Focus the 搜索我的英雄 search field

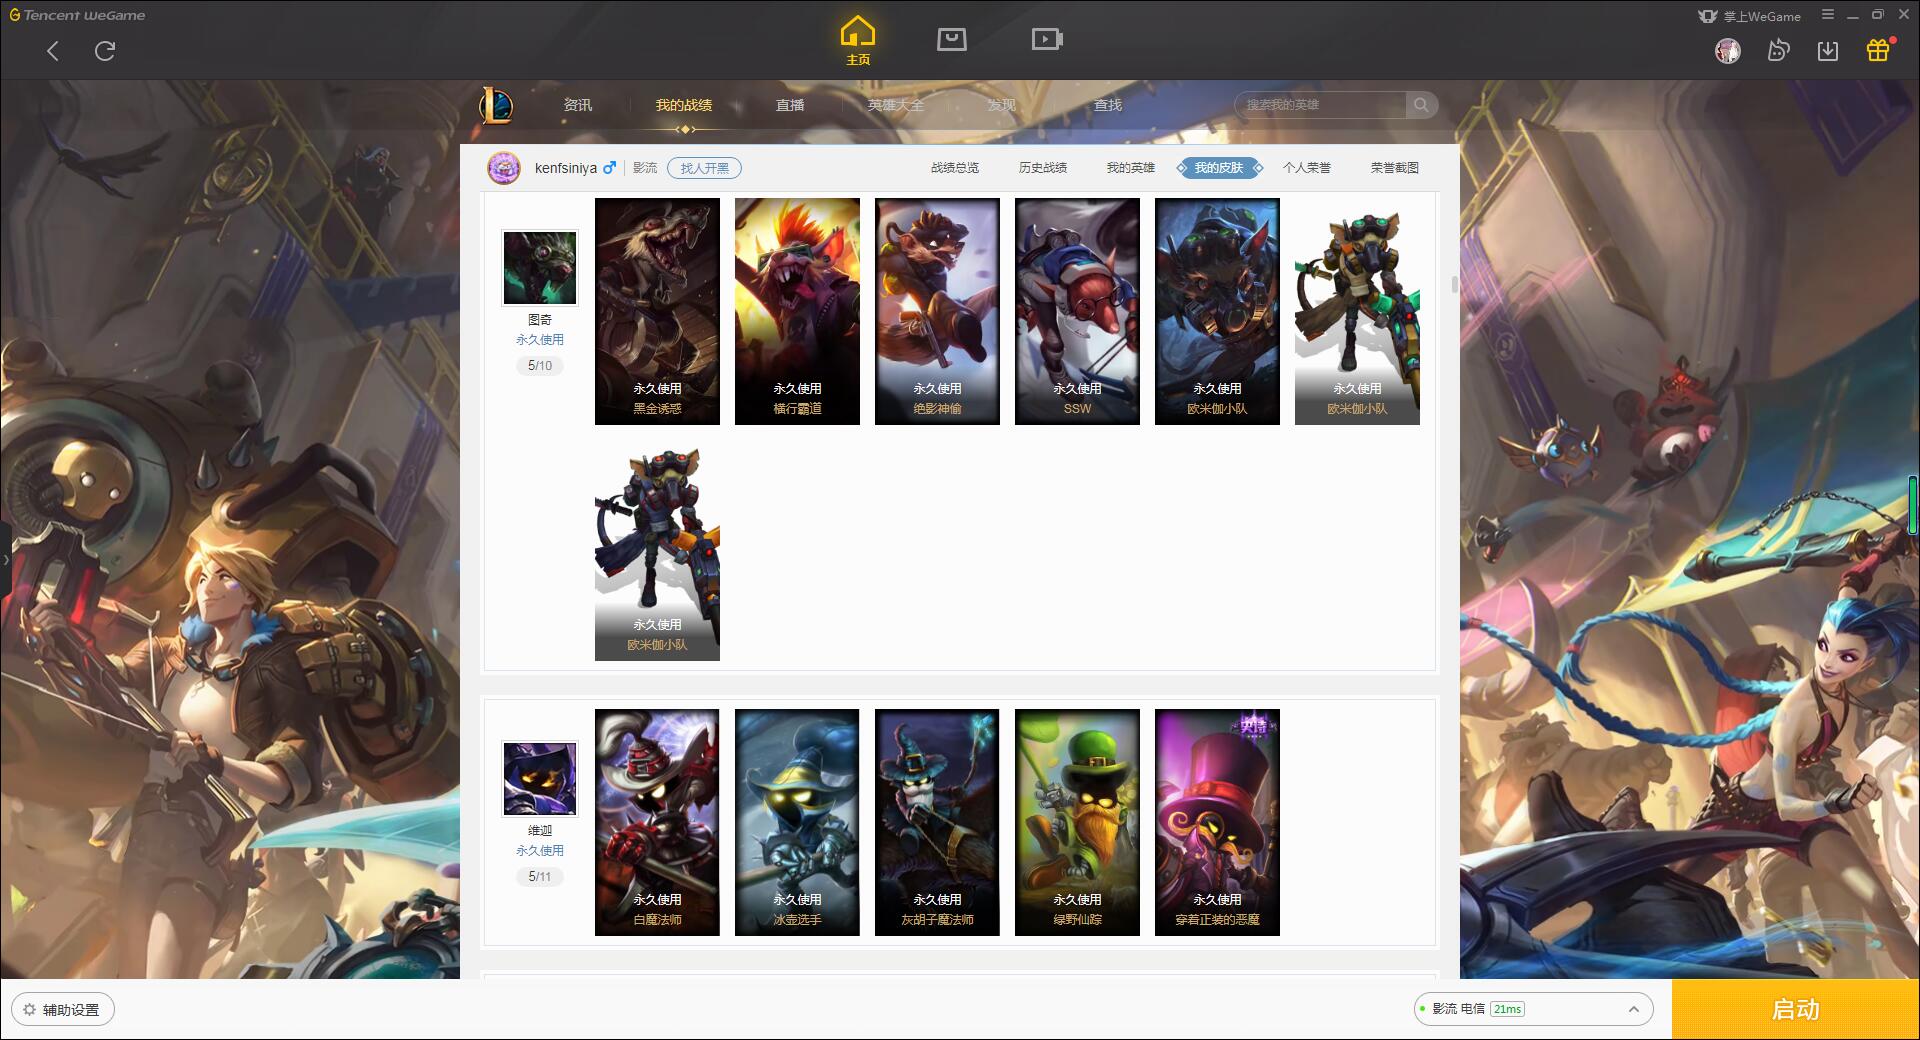click(1320, 105)
